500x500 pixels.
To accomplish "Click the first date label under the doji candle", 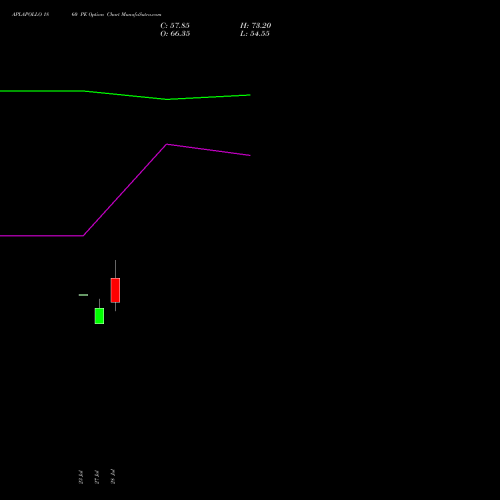I will tap(81, 477).
